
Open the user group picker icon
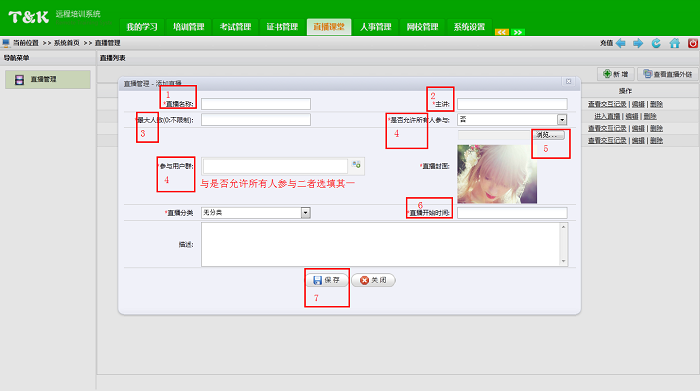(x=356, y=165)
